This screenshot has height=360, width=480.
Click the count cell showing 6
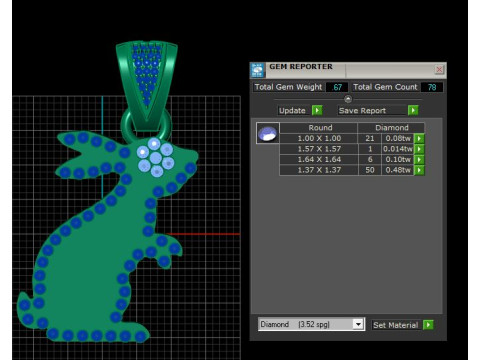pyautogui.click(x=370, y=160)
